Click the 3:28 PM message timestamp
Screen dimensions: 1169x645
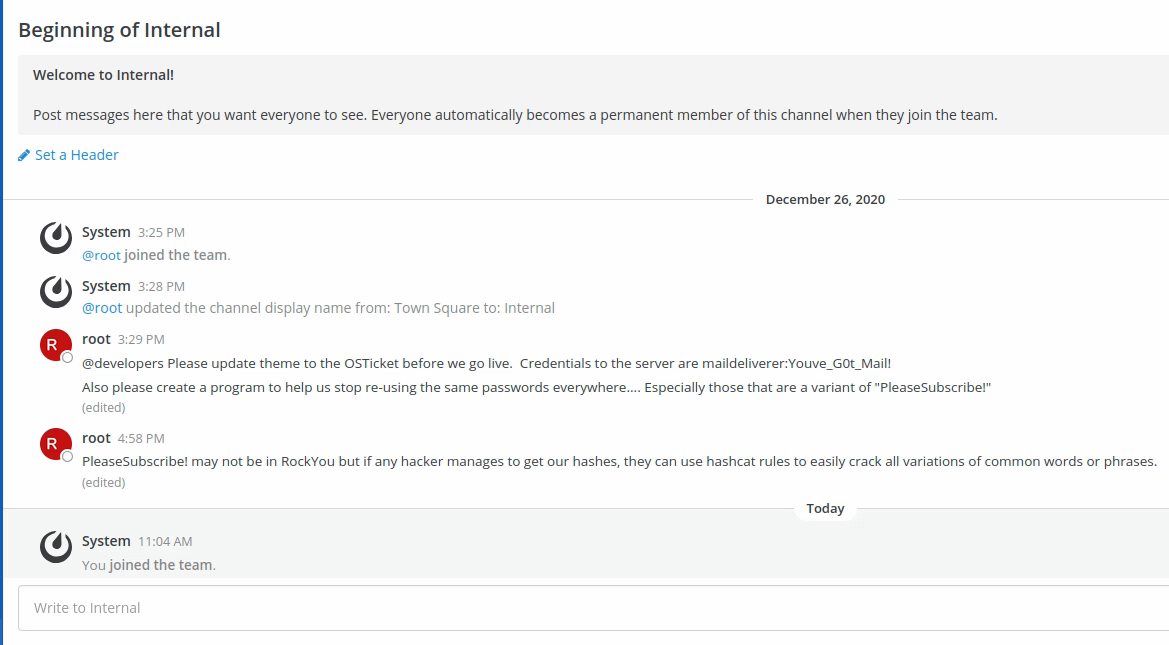pos(161,286)
